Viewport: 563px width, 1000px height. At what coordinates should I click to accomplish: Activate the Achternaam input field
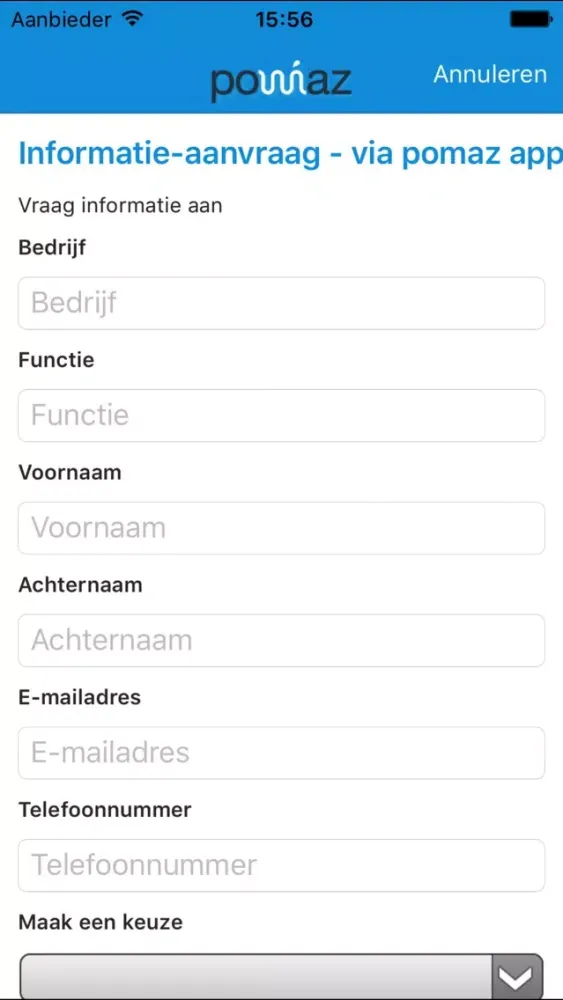tap(281, 640)
